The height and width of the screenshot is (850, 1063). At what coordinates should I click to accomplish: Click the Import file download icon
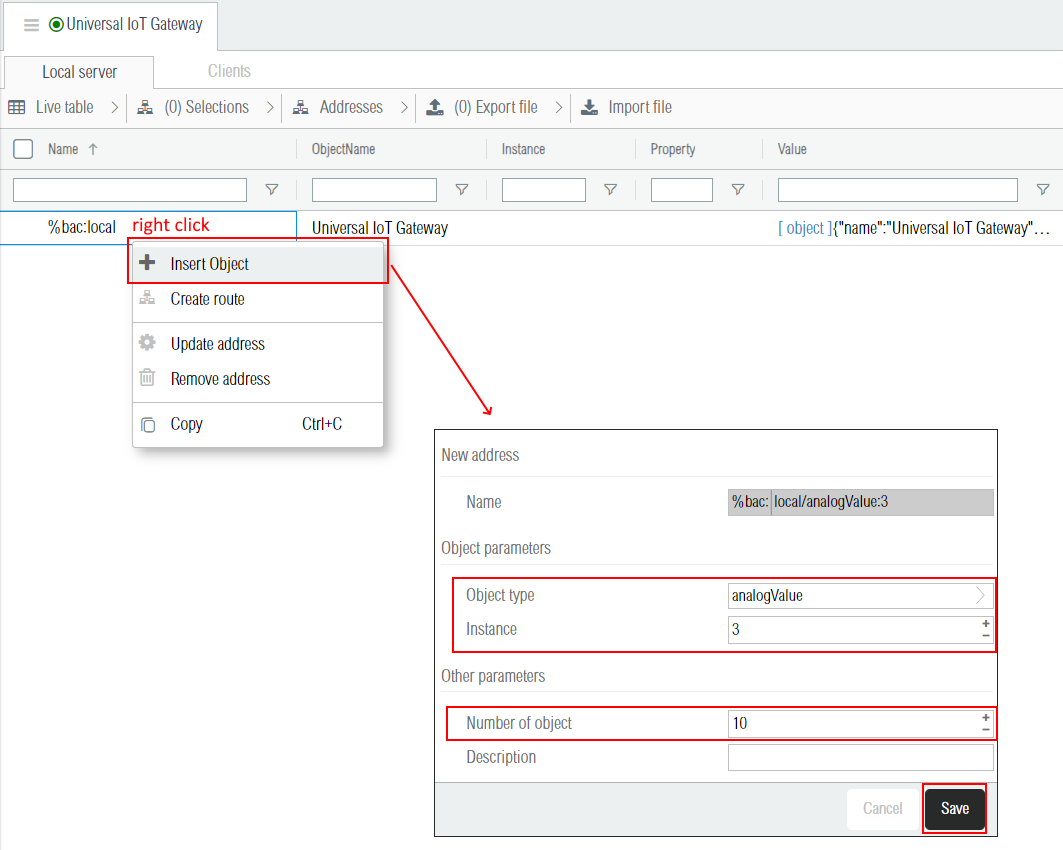tap(589, 107)
